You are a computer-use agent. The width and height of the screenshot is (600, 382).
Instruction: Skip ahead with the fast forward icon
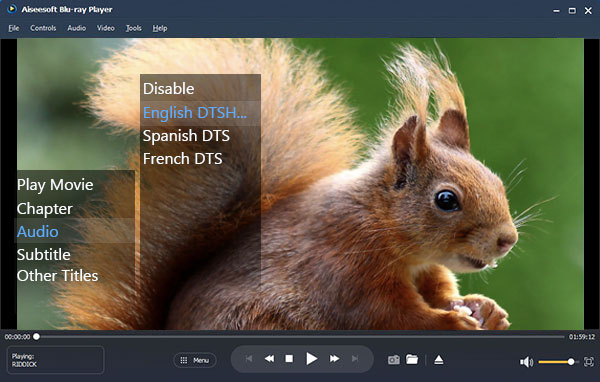pyautogui.click(x=334, y=359)
